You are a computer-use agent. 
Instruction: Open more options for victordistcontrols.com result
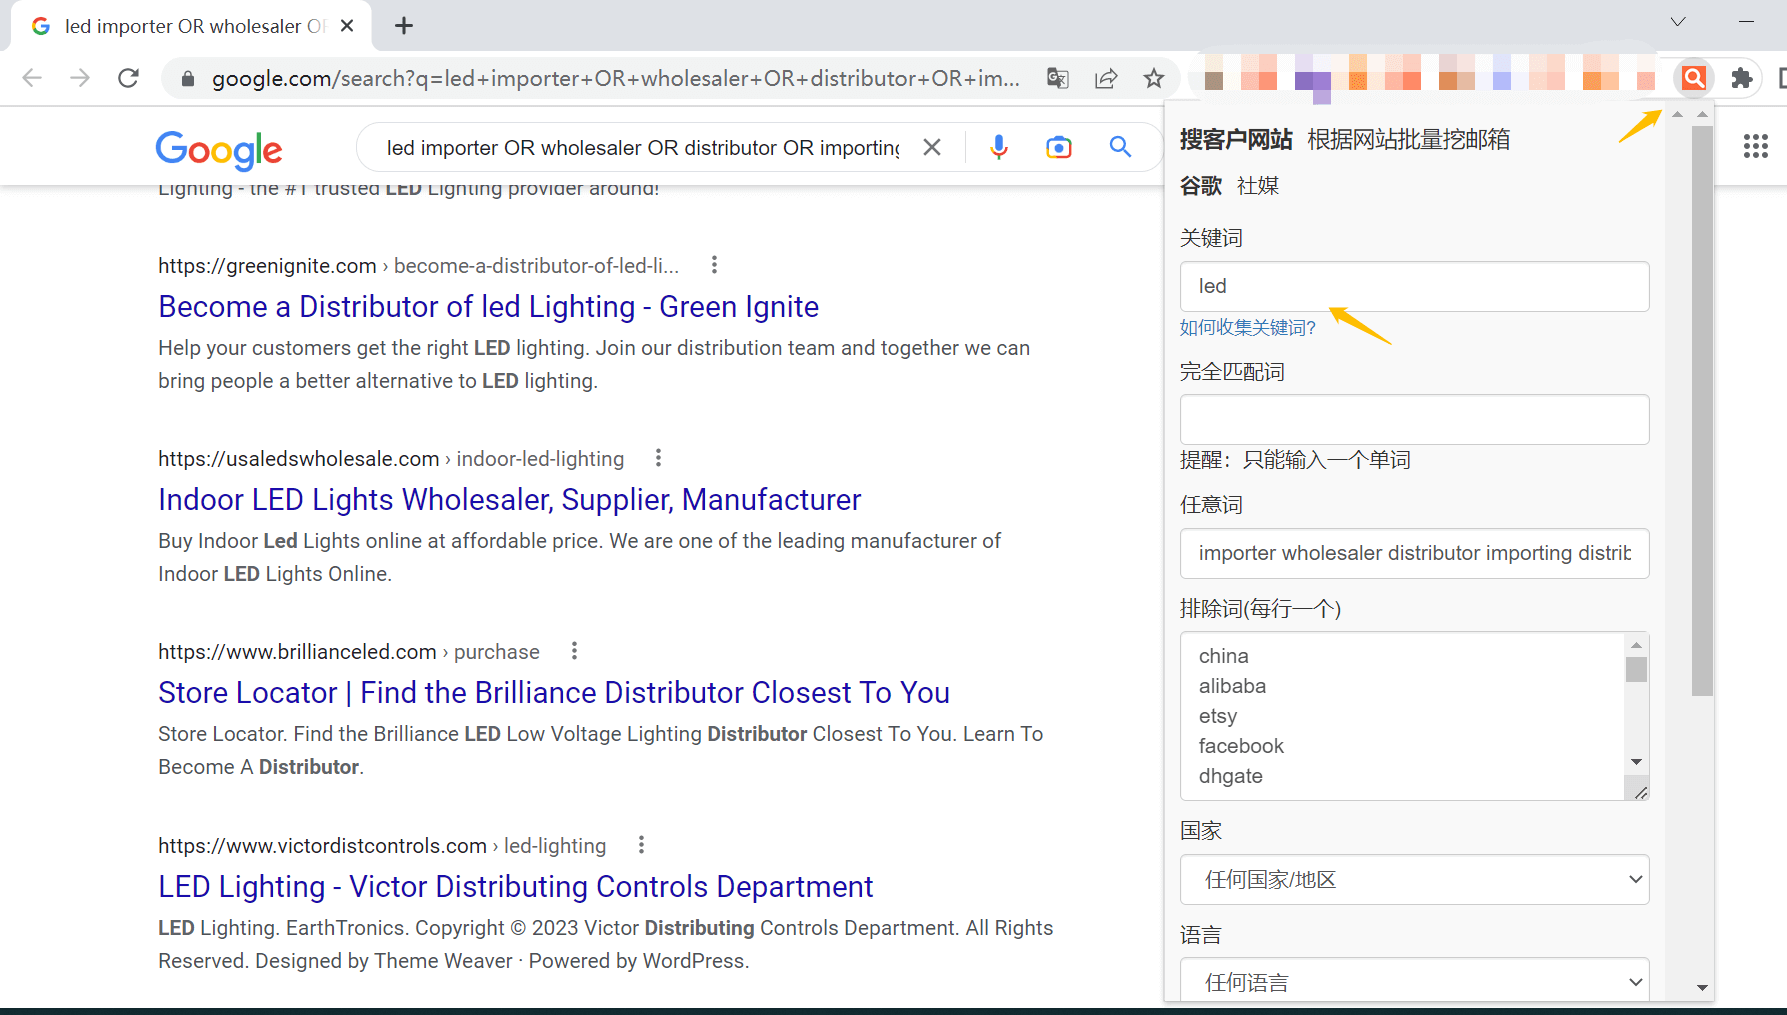[641, 845]
